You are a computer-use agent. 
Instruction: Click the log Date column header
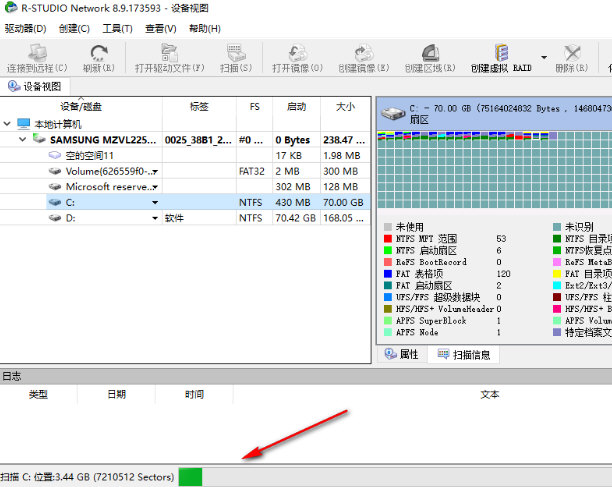(x=116, y=395)
